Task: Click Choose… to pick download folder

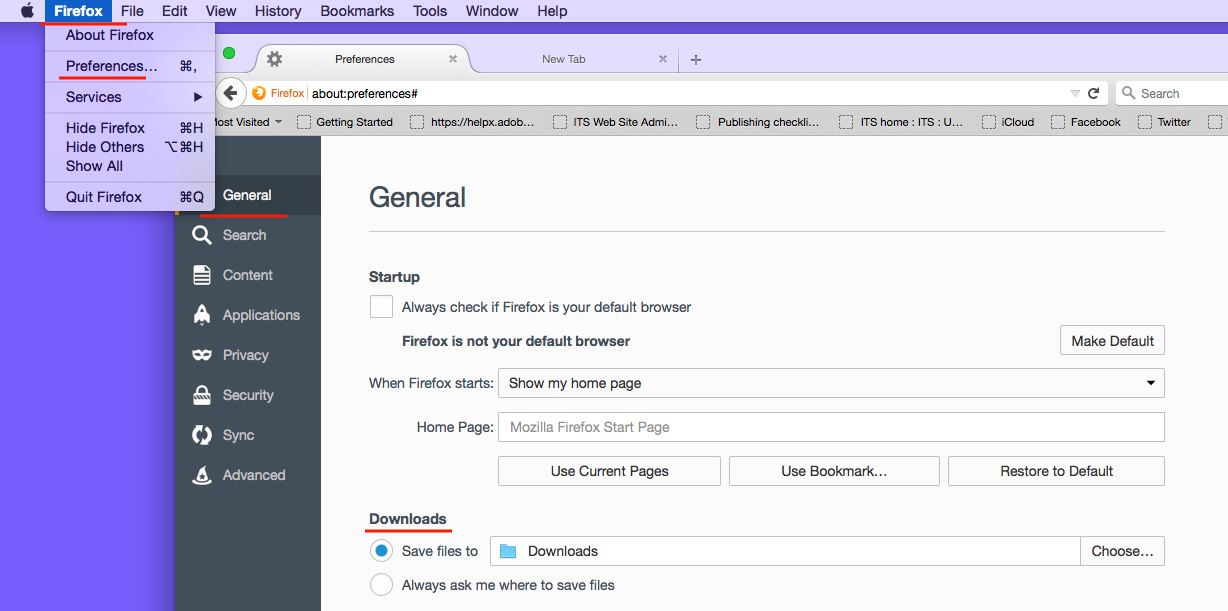Action: coord(1122,551)
